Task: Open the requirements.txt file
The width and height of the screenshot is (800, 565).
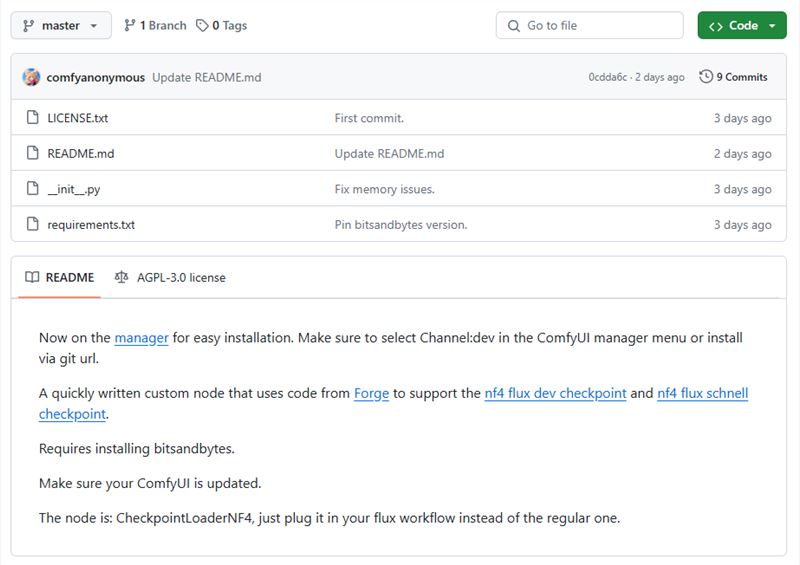Action: point(91,225)
